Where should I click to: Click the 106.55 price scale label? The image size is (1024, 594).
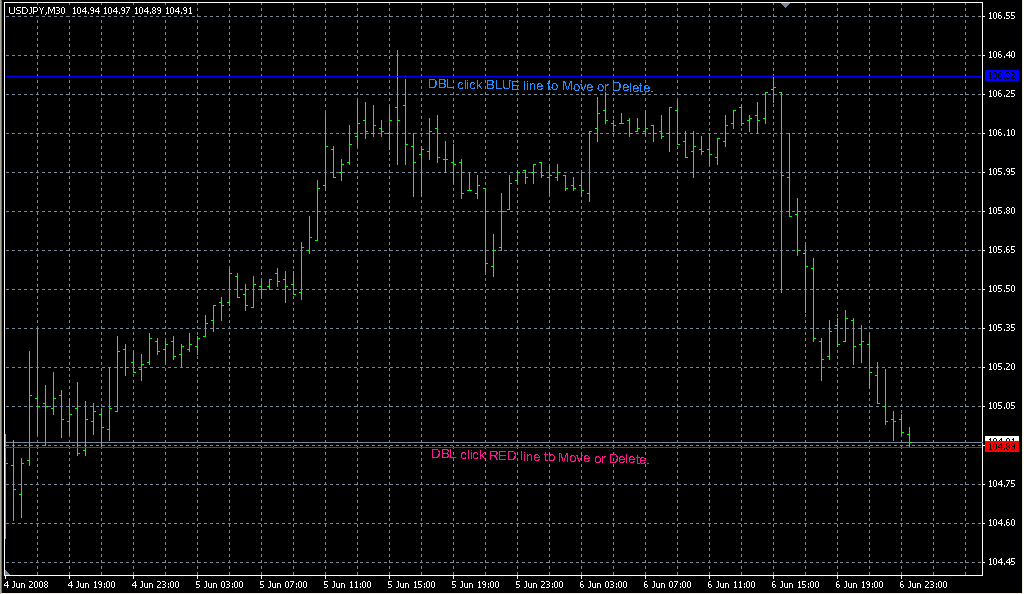pyautogui.click(x=1002, y=17)
